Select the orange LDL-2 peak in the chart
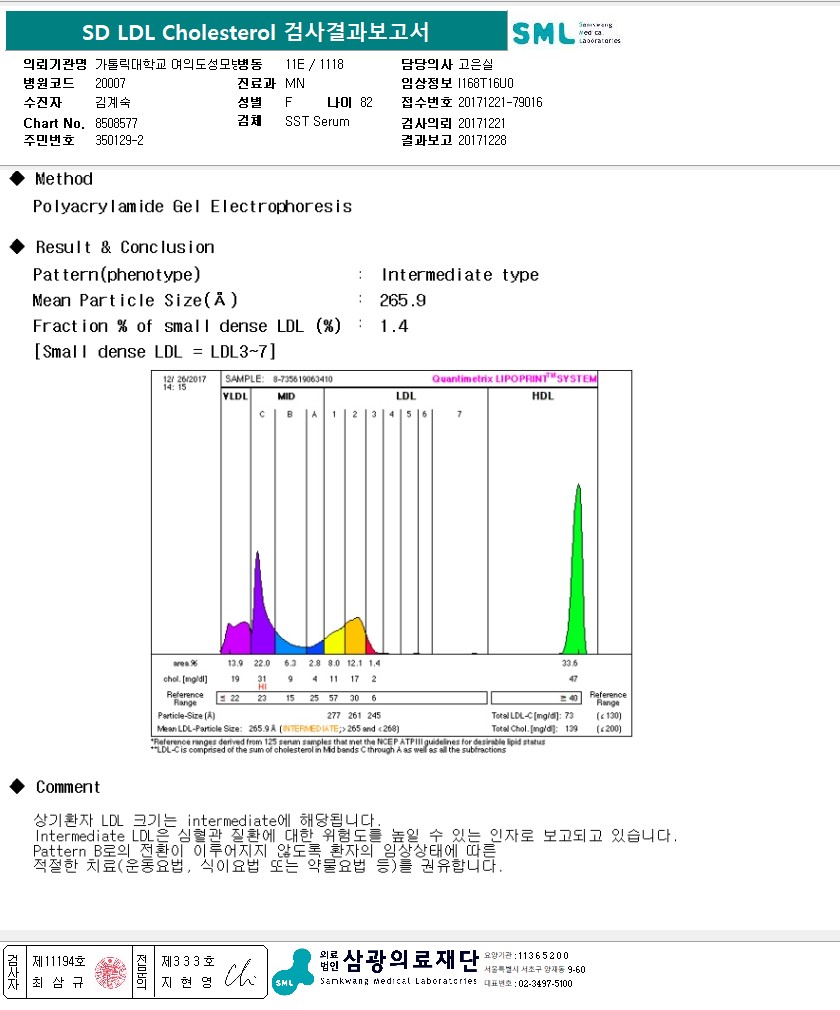This screenshot has height=1010, width=840. click(x=356, y=636)
